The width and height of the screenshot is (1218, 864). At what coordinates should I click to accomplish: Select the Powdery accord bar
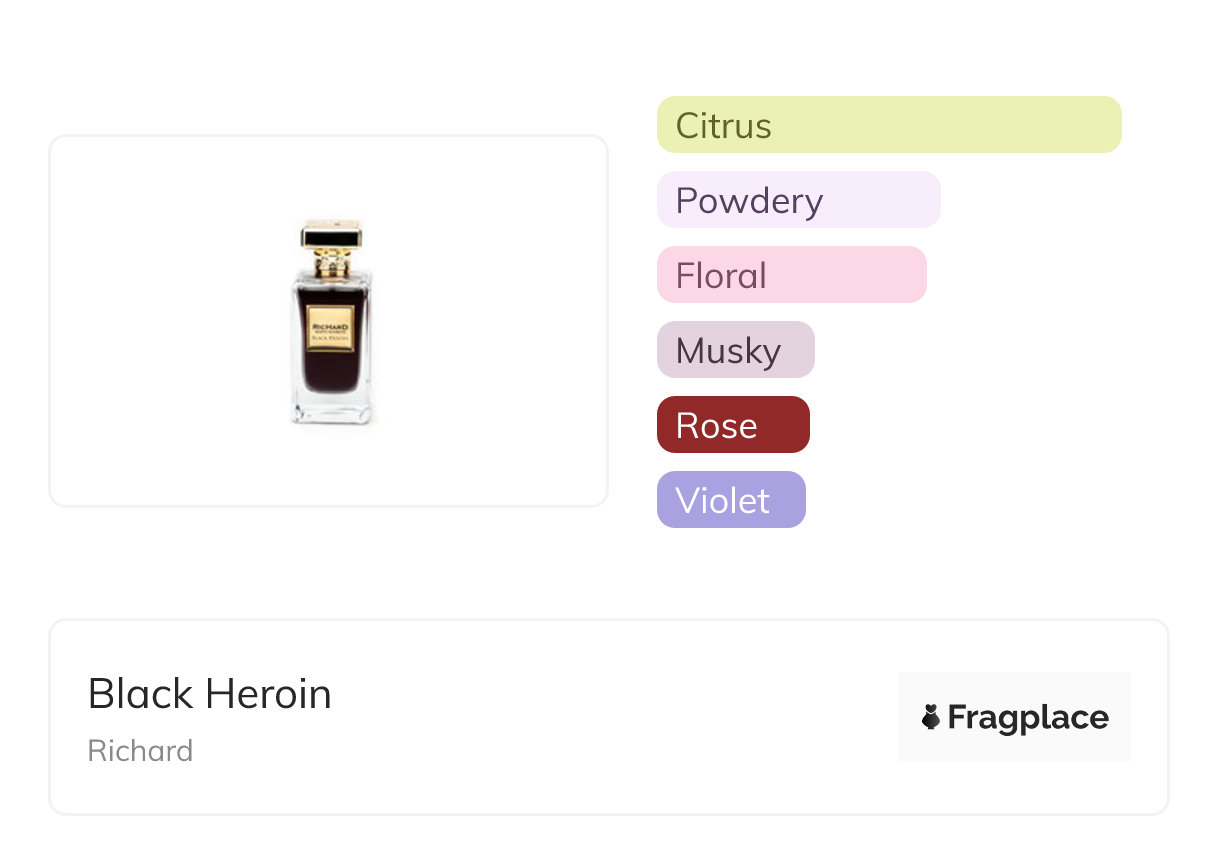click(798, 200)
